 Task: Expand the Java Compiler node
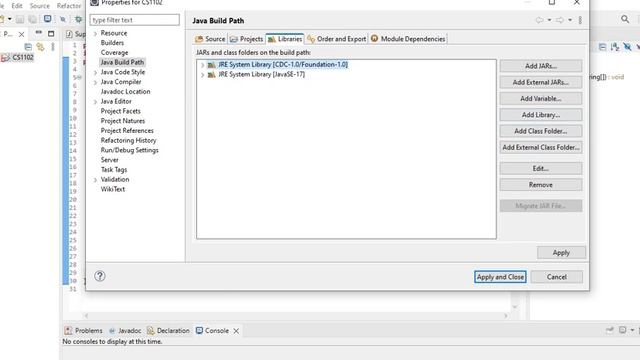(x=95, y=82)
